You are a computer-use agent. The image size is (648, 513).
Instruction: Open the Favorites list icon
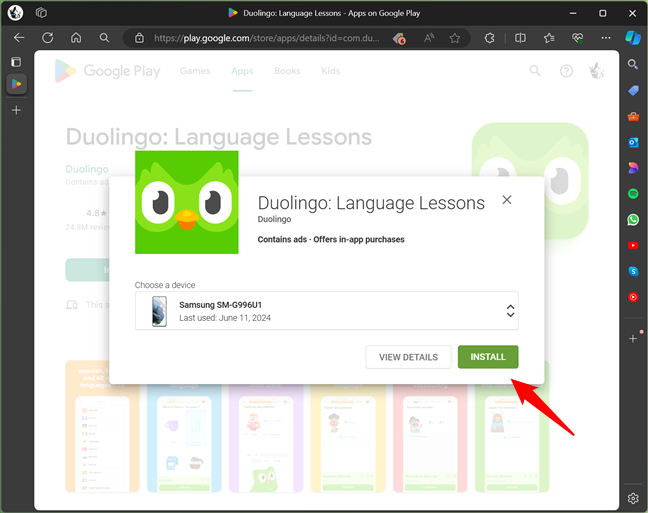[x=549, y=38]
